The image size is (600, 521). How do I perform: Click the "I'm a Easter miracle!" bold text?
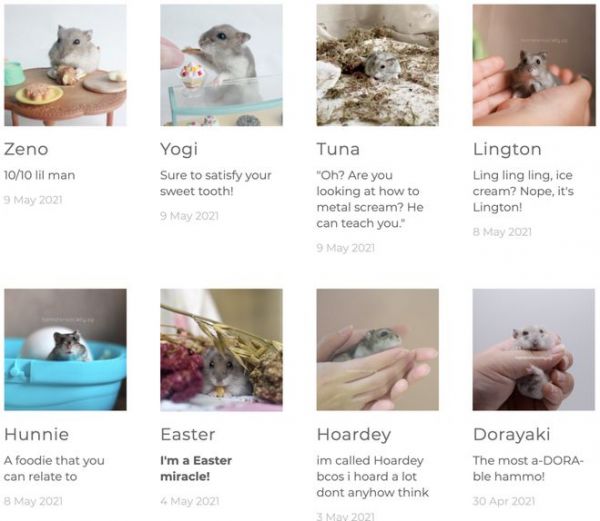(196, 468)
